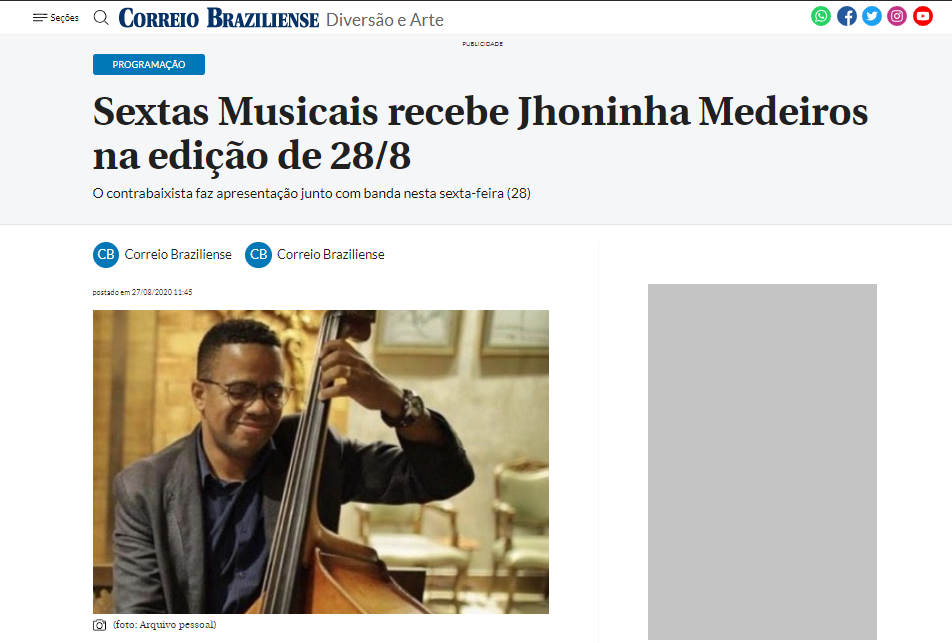
Task: Click the second CB author avatar
Action: tap(258, 254)
